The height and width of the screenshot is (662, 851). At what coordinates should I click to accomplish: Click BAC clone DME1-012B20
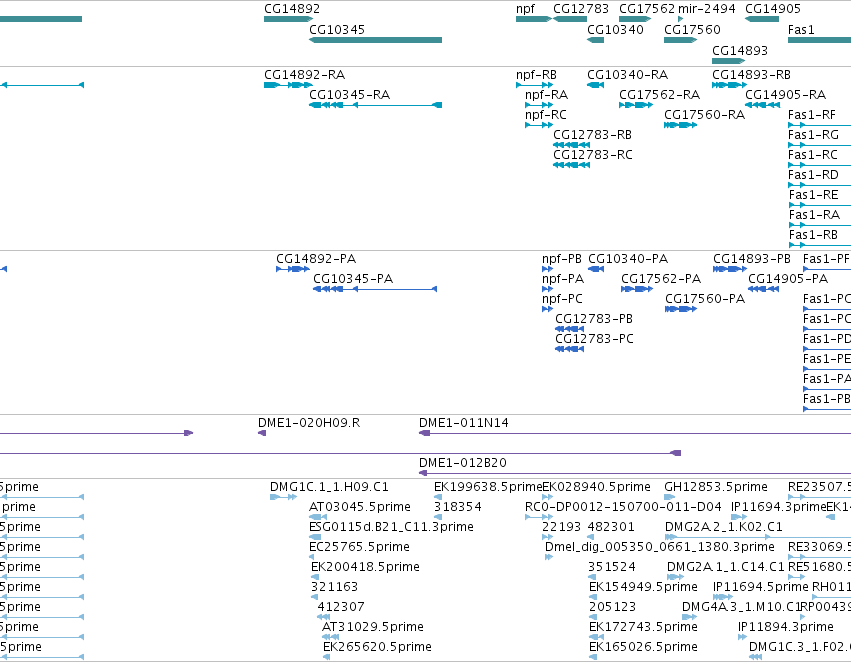click(x=462, y=463)
